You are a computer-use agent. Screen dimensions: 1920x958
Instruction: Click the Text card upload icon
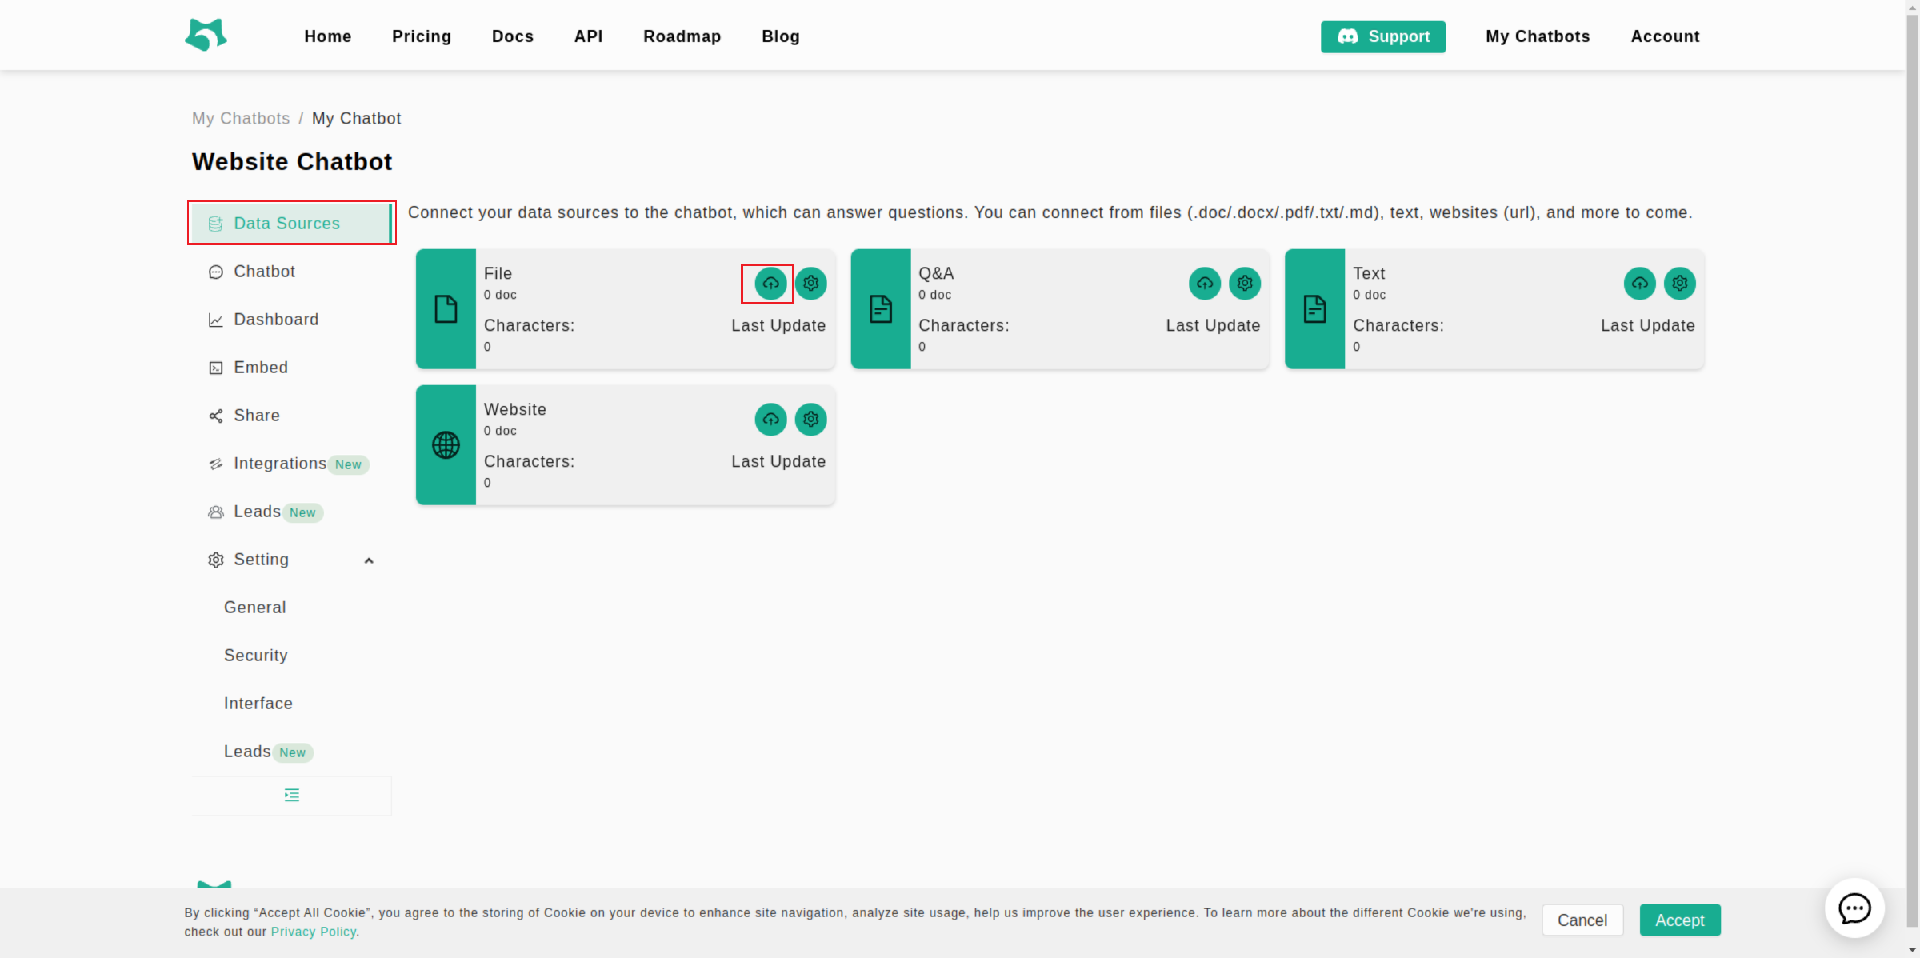1640,284
